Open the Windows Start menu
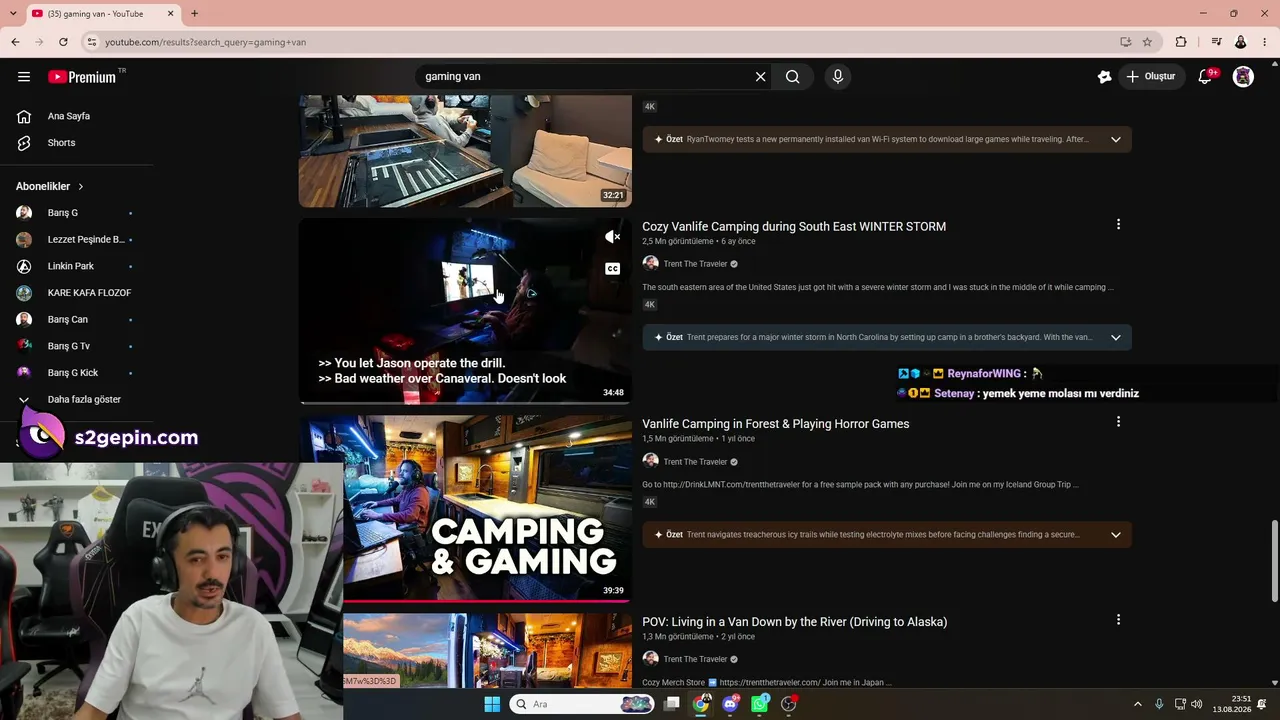Viewport: 1280px width, 720px height. 492,704
